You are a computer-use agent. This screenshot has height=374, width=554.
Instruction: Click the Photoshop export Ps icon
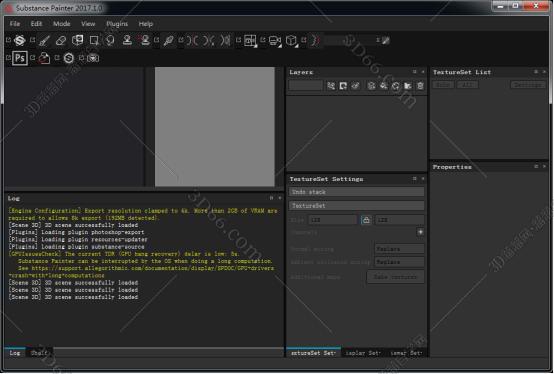pos(19,58)
